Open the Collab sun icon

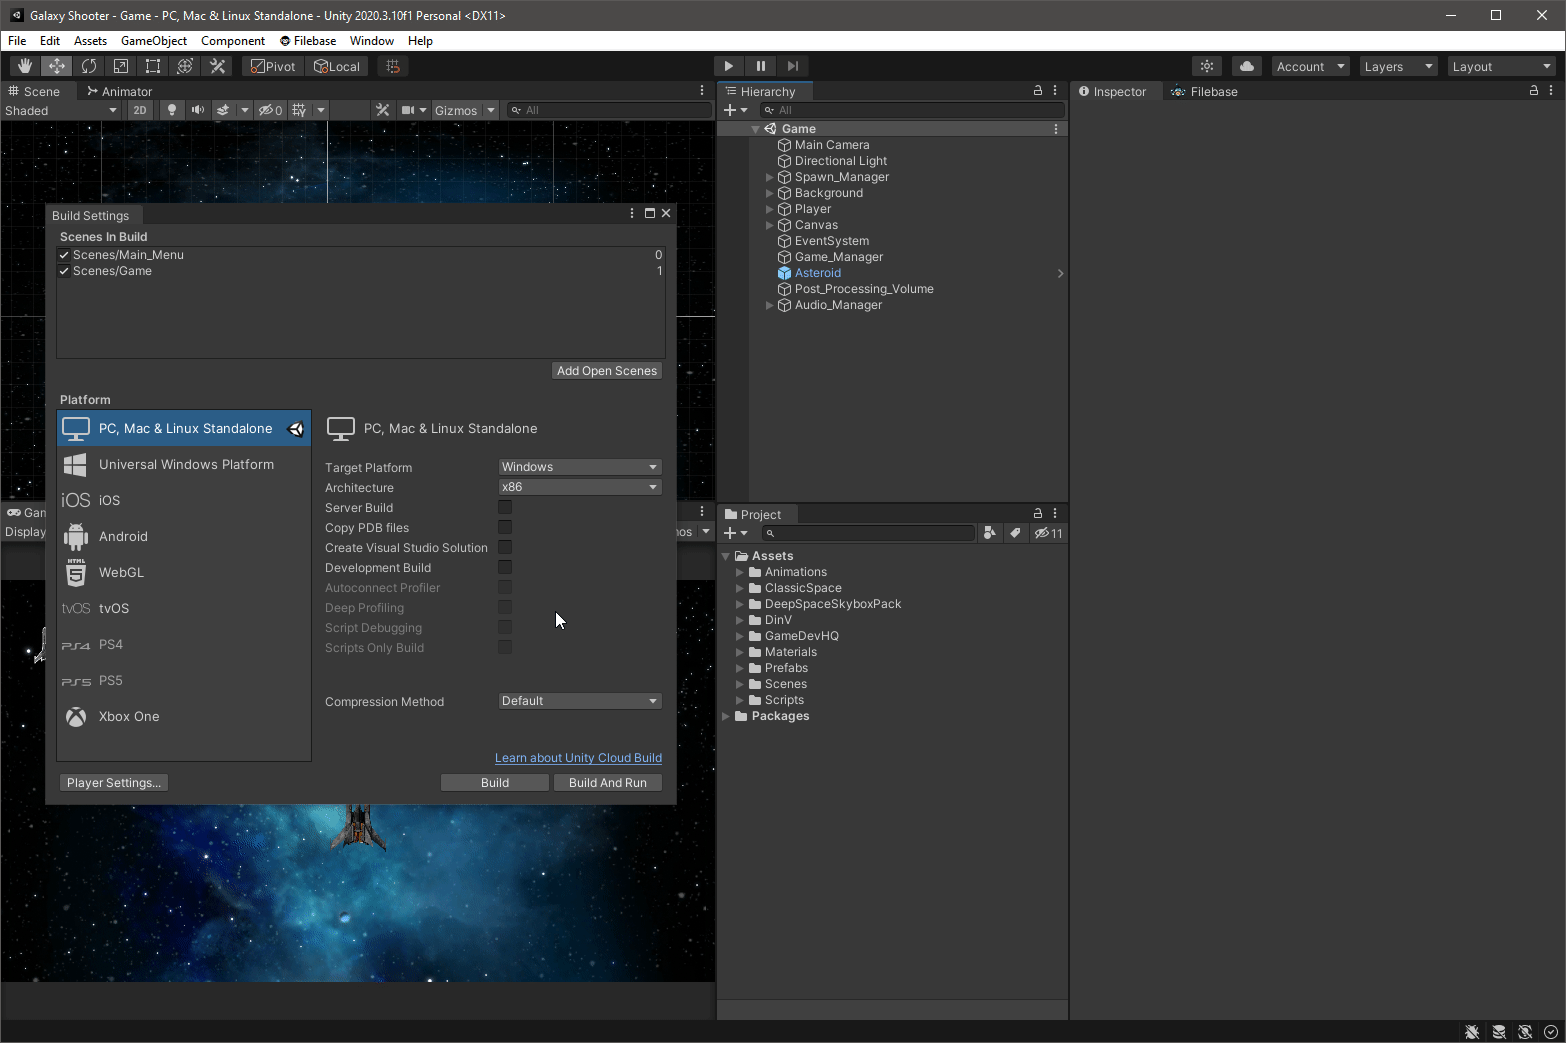tap(1207, 66)
